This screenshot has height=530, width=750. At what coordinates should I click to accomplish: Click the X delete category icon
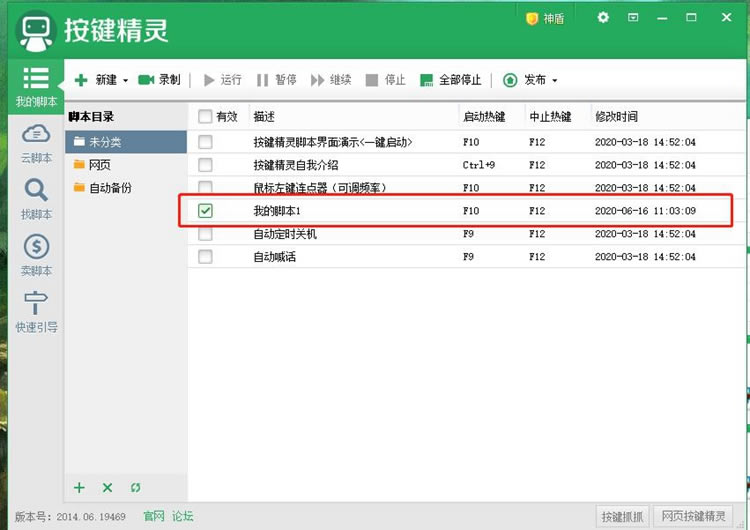[107, 488]
